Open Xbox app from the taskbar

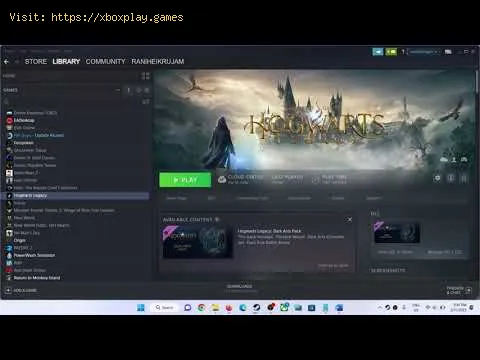pos(284,307)
